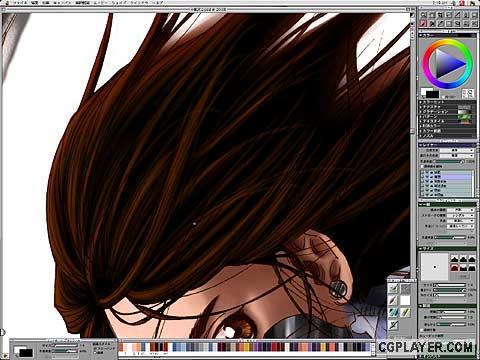
Task: Open the File menu in the menu bar
Action: [21, 3]
